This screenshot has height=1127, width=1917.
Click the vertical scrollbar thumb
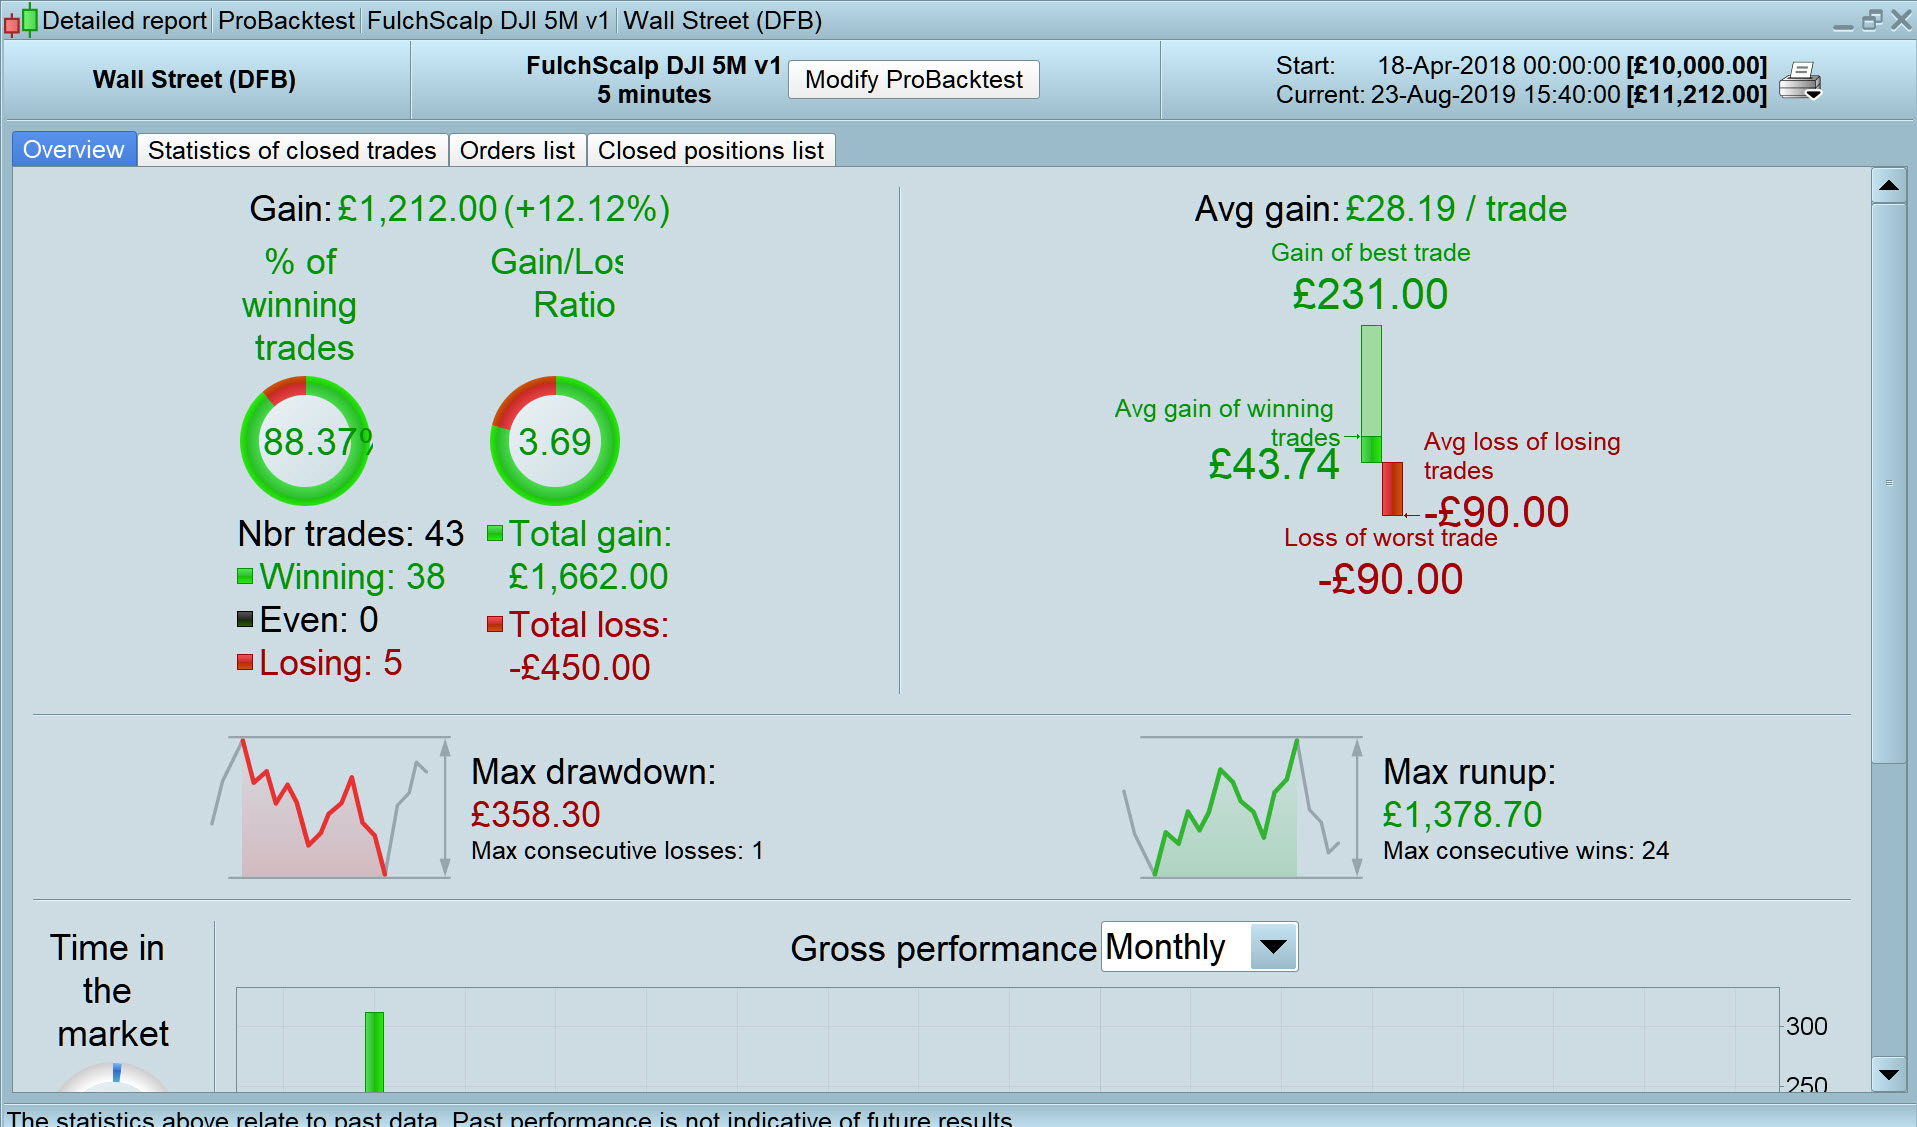(1889, 483)
